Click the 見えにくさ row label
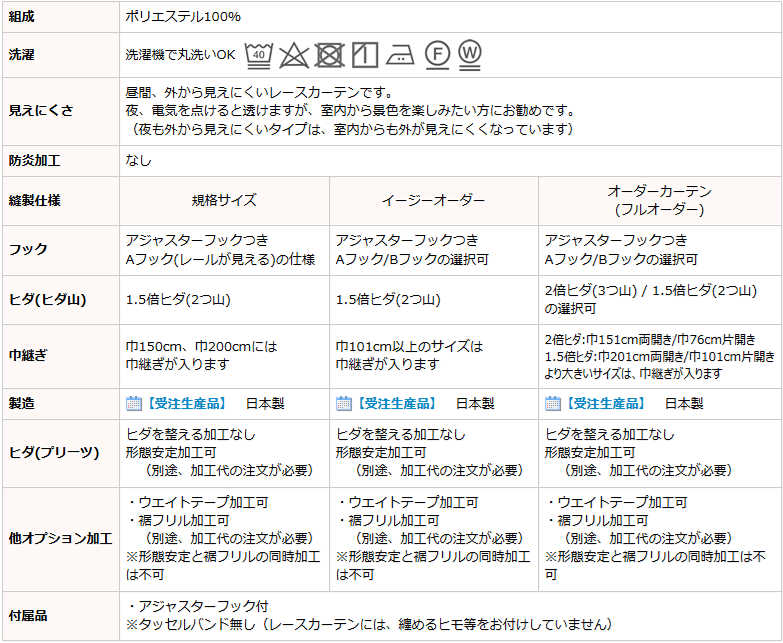This screenshot has height=643, width=783. 42,111
